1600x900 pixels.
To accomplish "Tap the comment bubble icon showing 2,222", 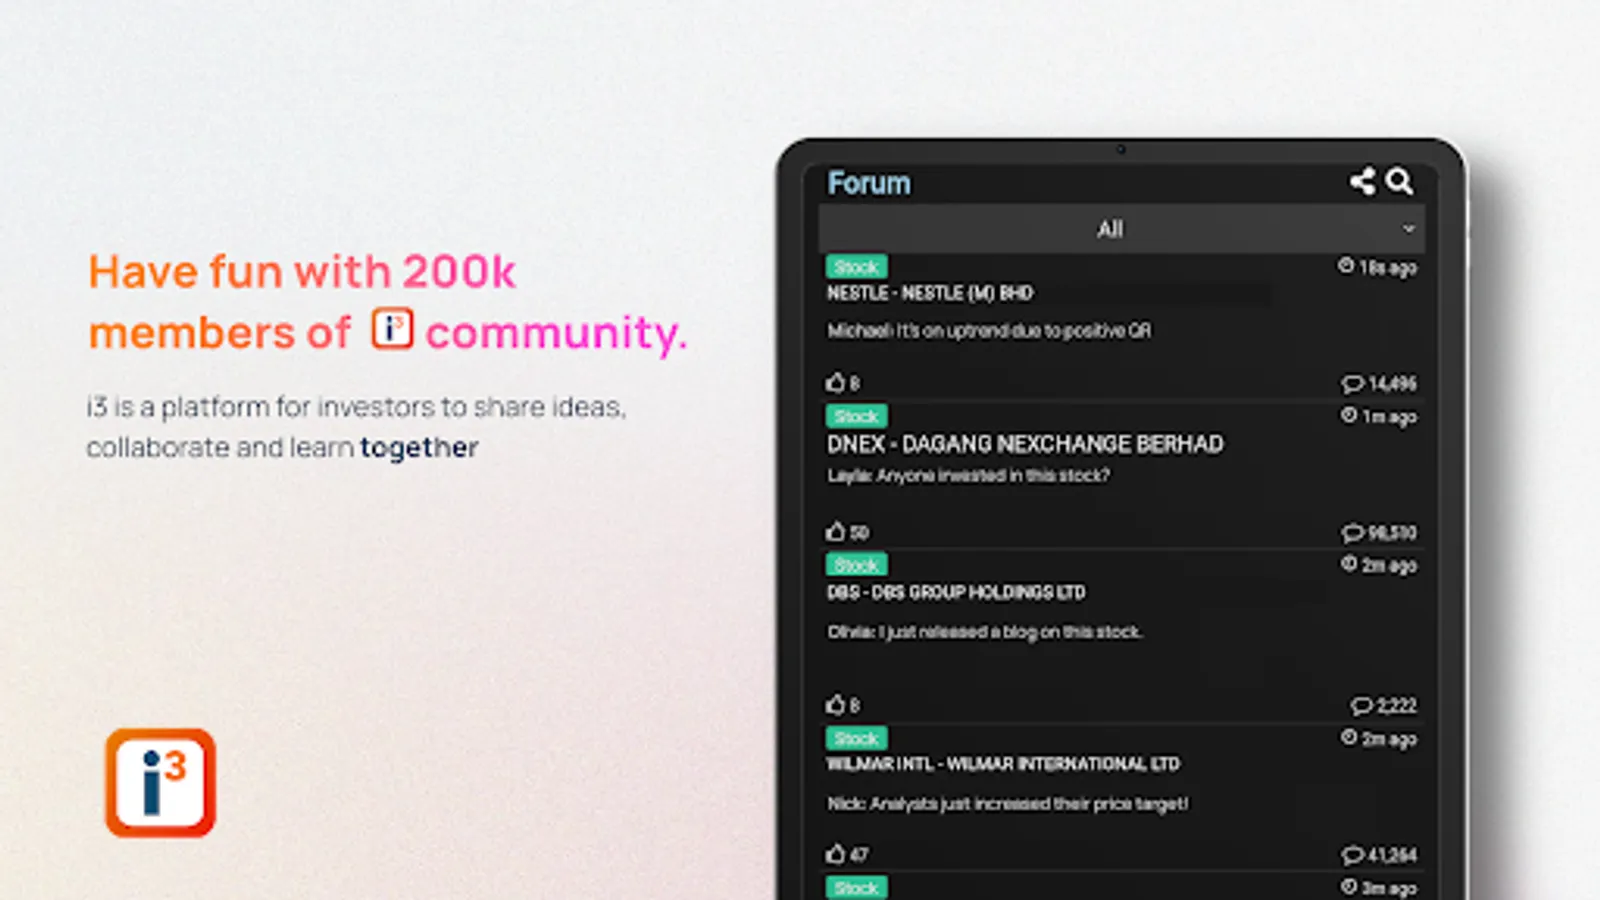I will (1361, 706).
